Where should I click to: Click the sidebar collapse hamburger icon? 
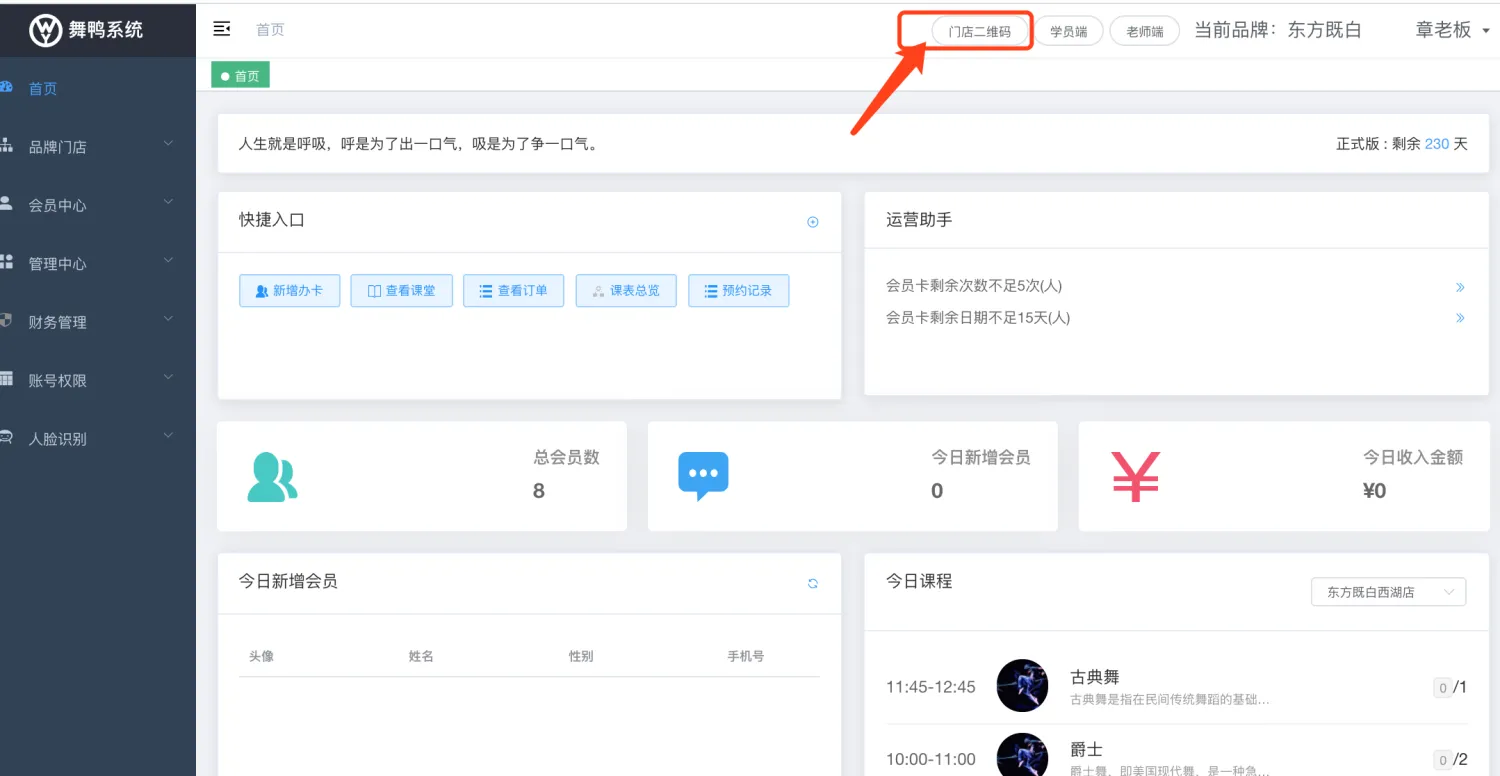point(222,29)
